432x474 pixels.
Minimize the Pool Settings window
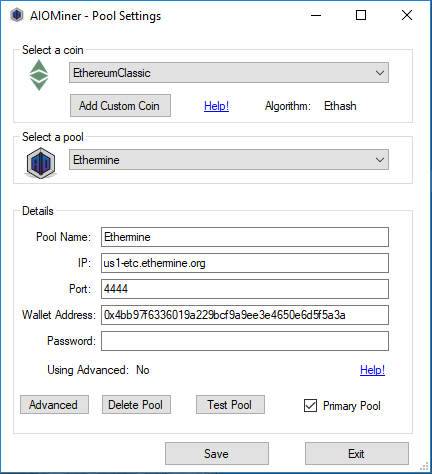coord(316,15)
